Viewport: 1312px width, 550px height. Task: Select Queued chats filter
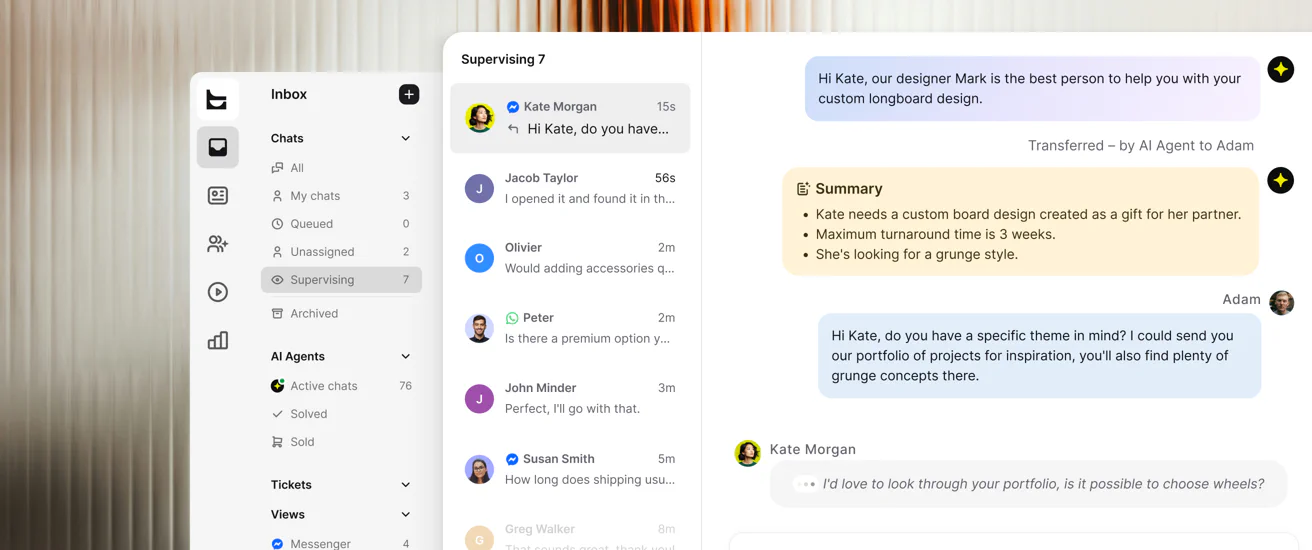(341, 224)
